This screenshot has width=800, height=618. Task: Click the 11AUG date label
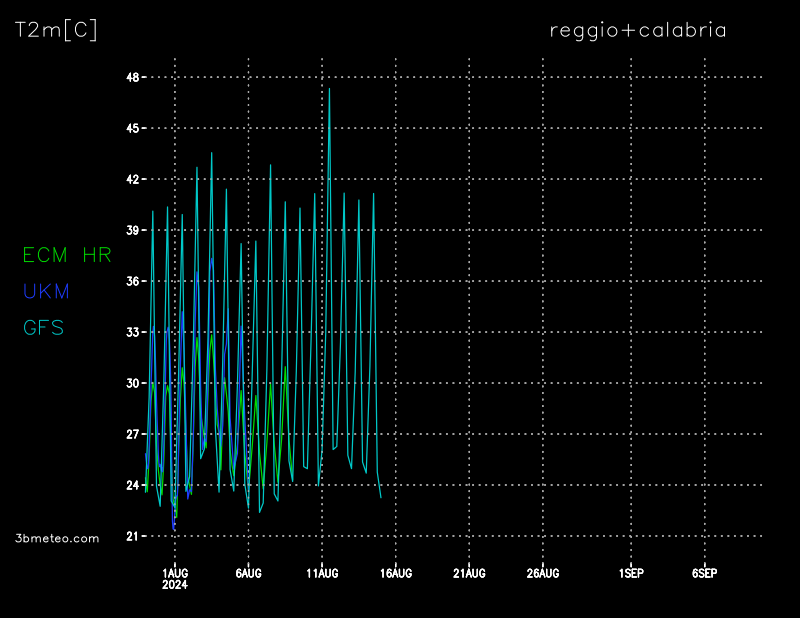coord(322,573)
